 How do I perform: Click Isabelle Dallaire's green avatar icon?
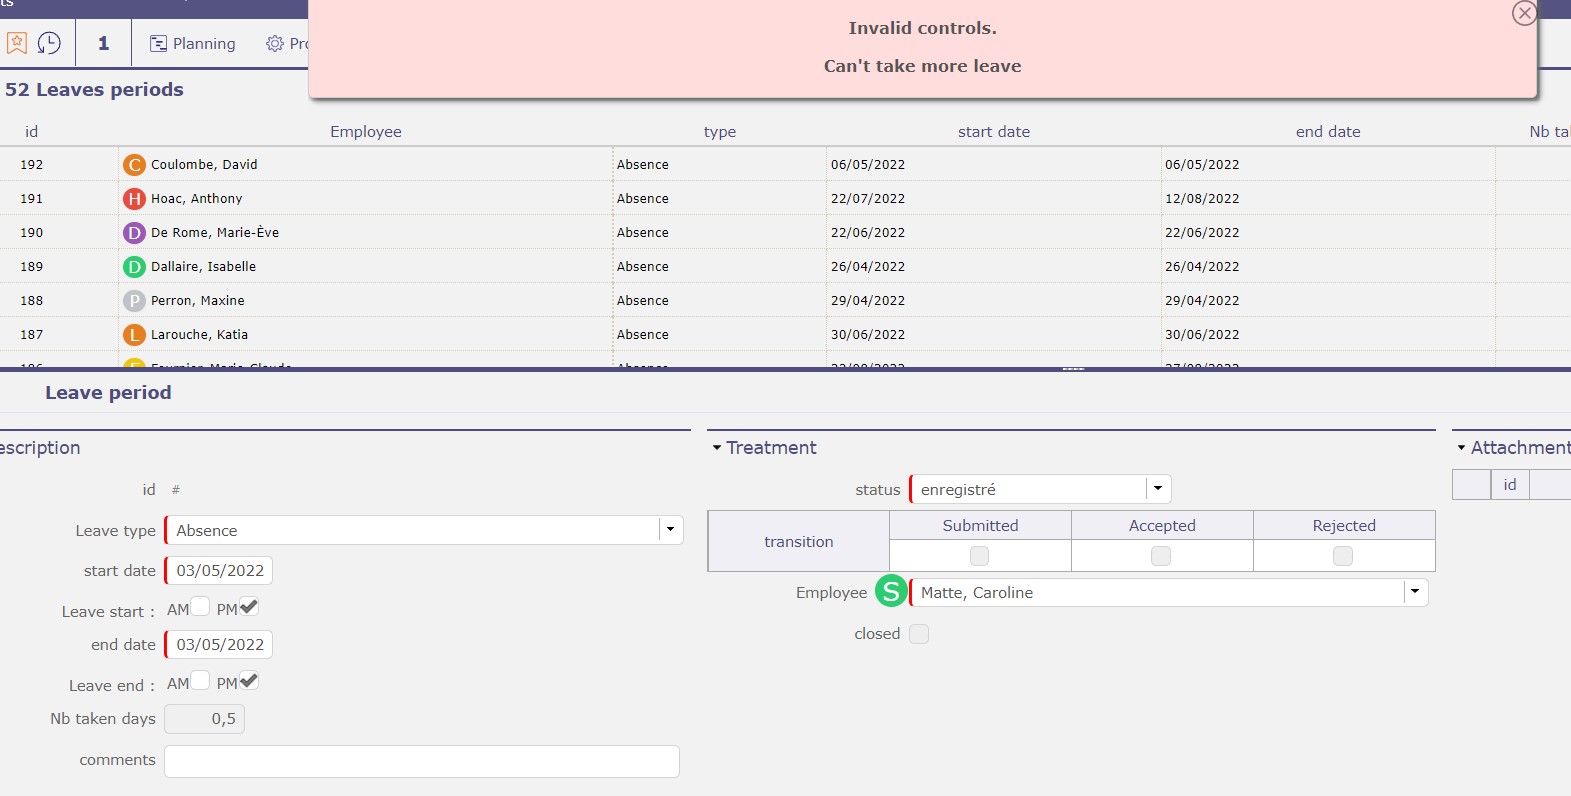134,267
